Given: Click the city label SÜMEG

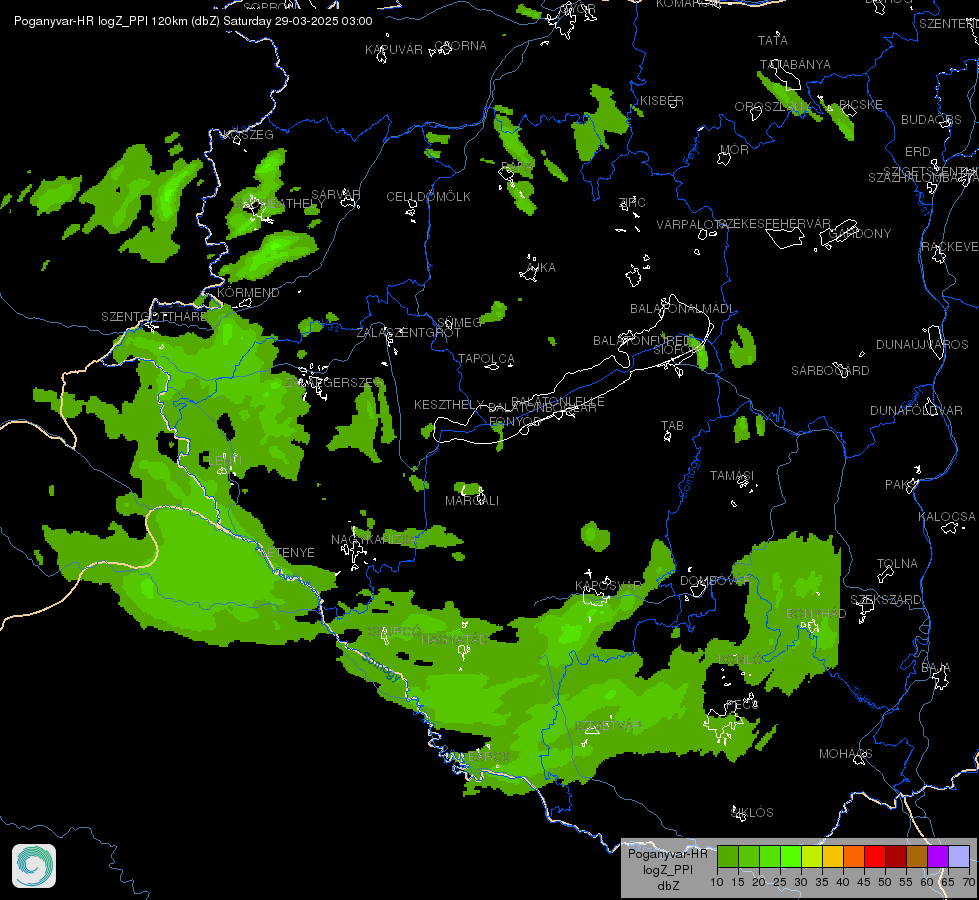Looking at the screenshot, I should click(x=460, y=322).
